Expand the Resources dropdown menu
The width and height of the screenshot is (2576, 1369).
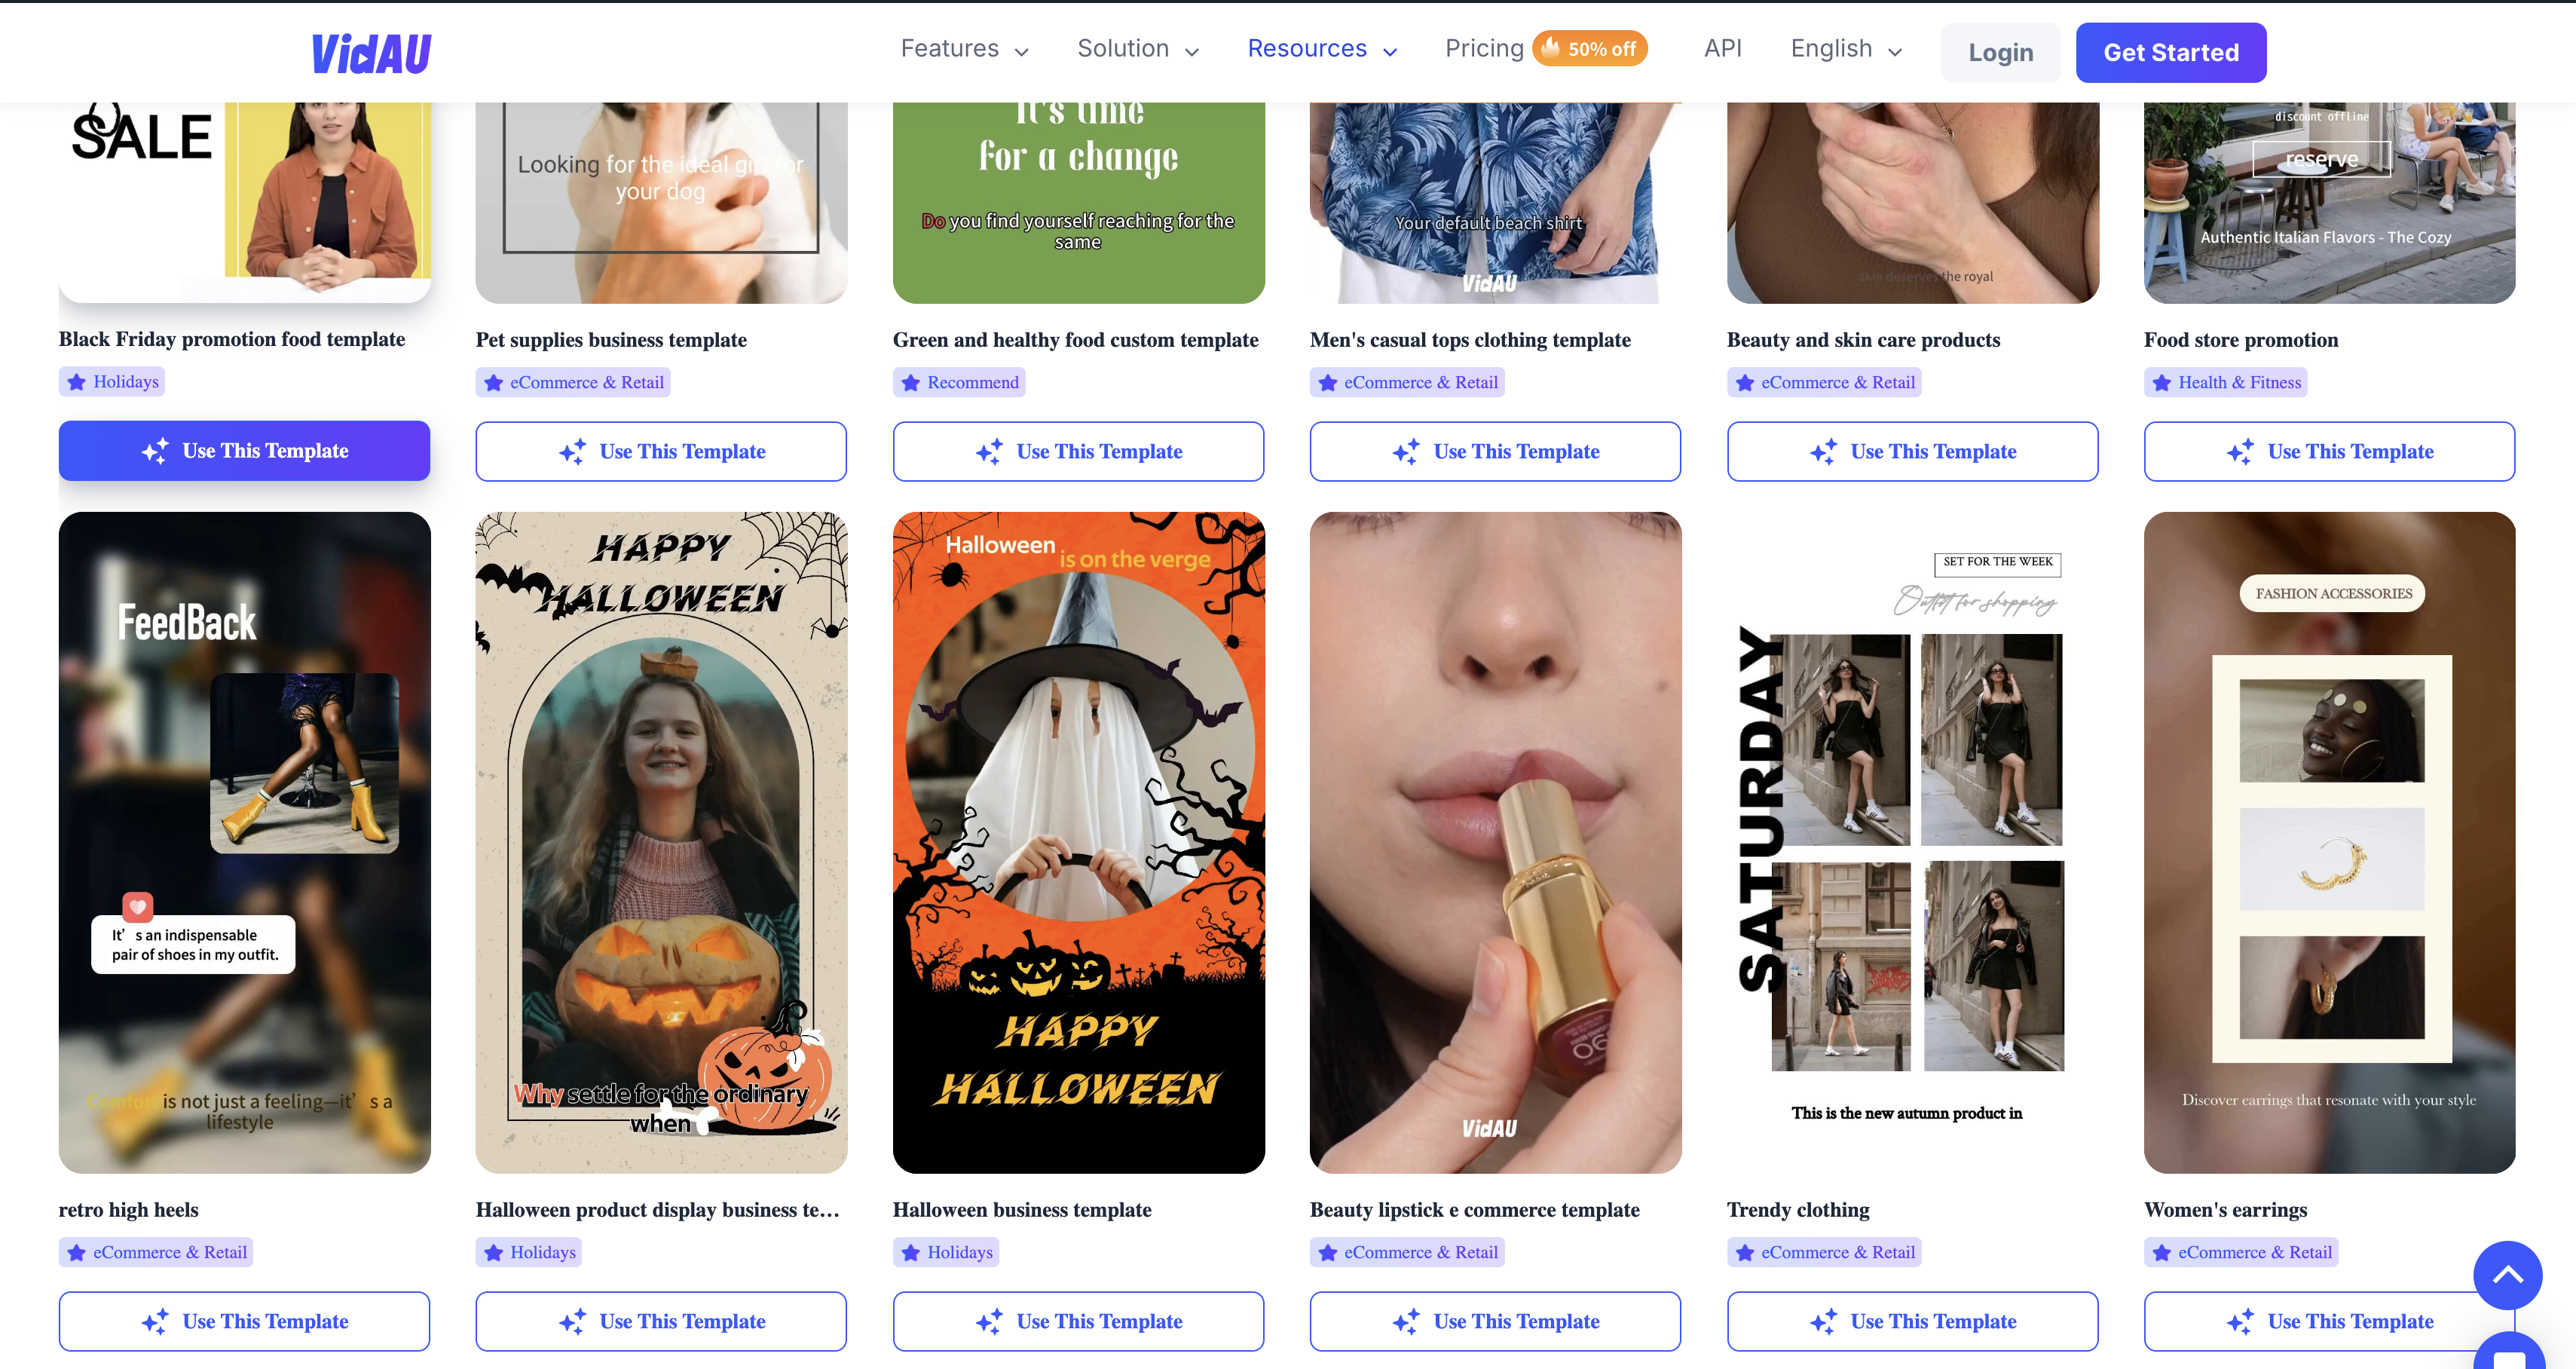point(1320,47)
